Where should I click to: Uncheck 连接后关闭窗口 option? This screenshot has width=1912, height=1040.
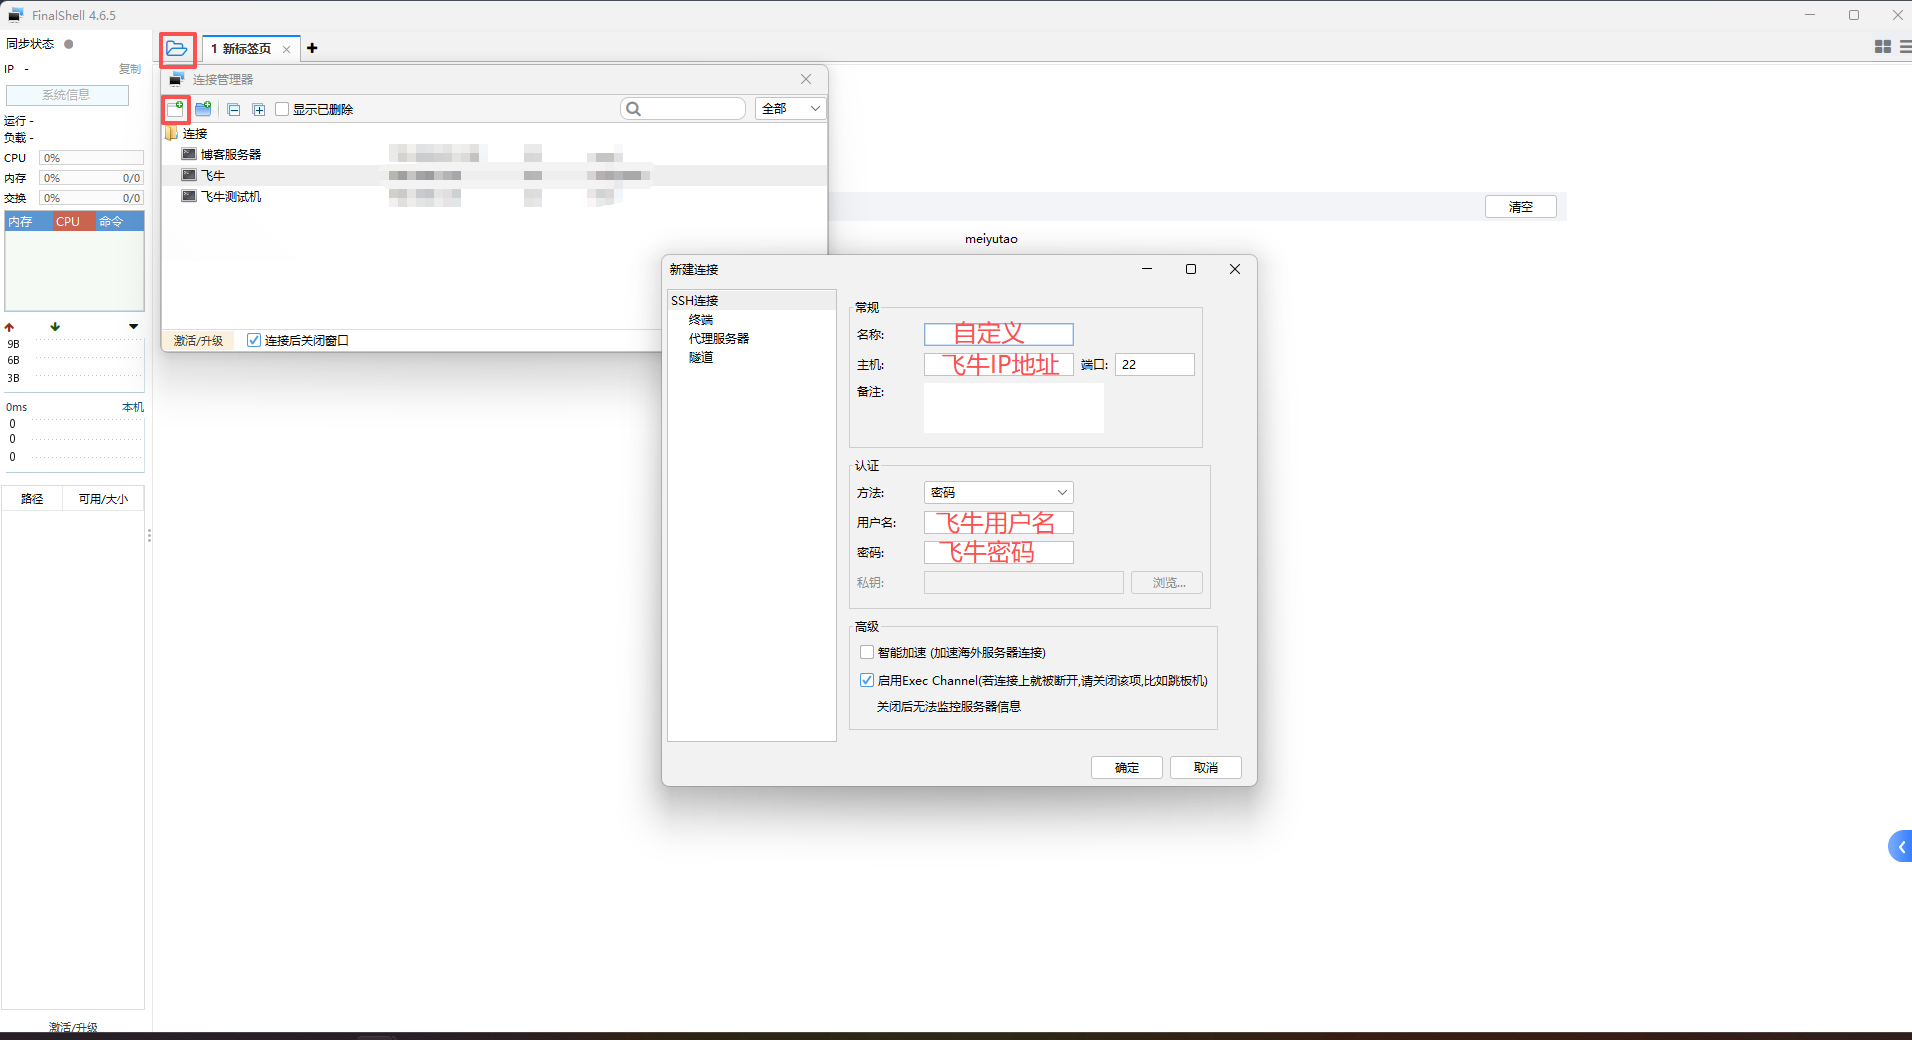[x=254, y=340]
